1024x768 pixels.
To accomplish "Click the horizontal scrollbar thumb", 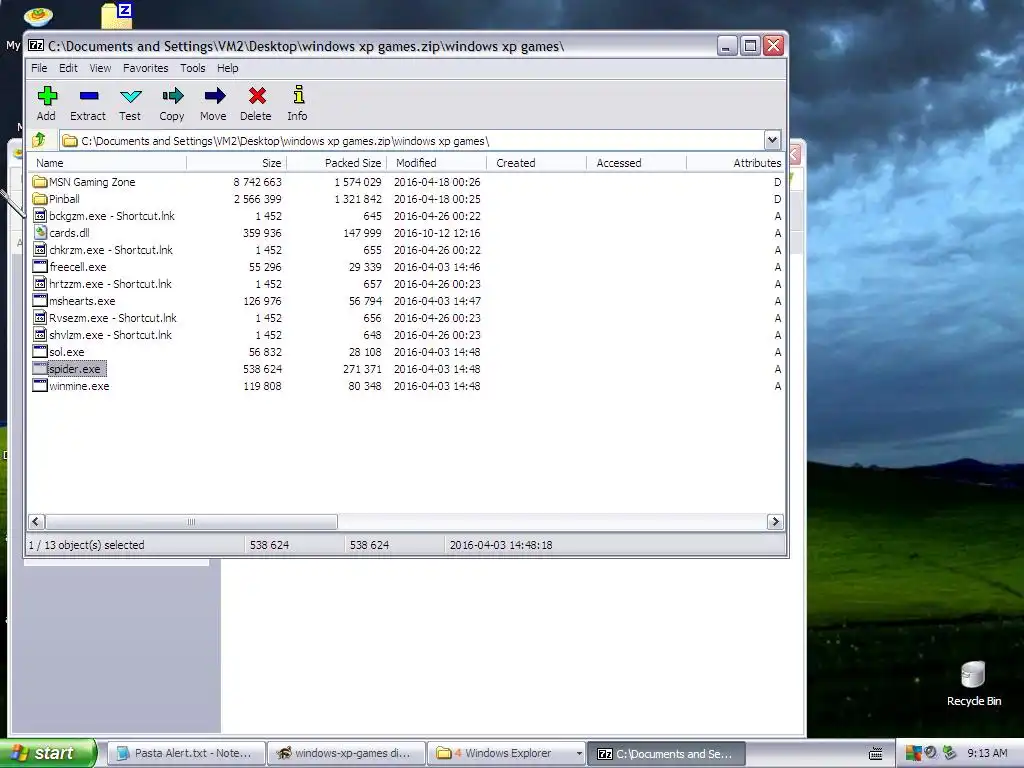I will (191, 522).
